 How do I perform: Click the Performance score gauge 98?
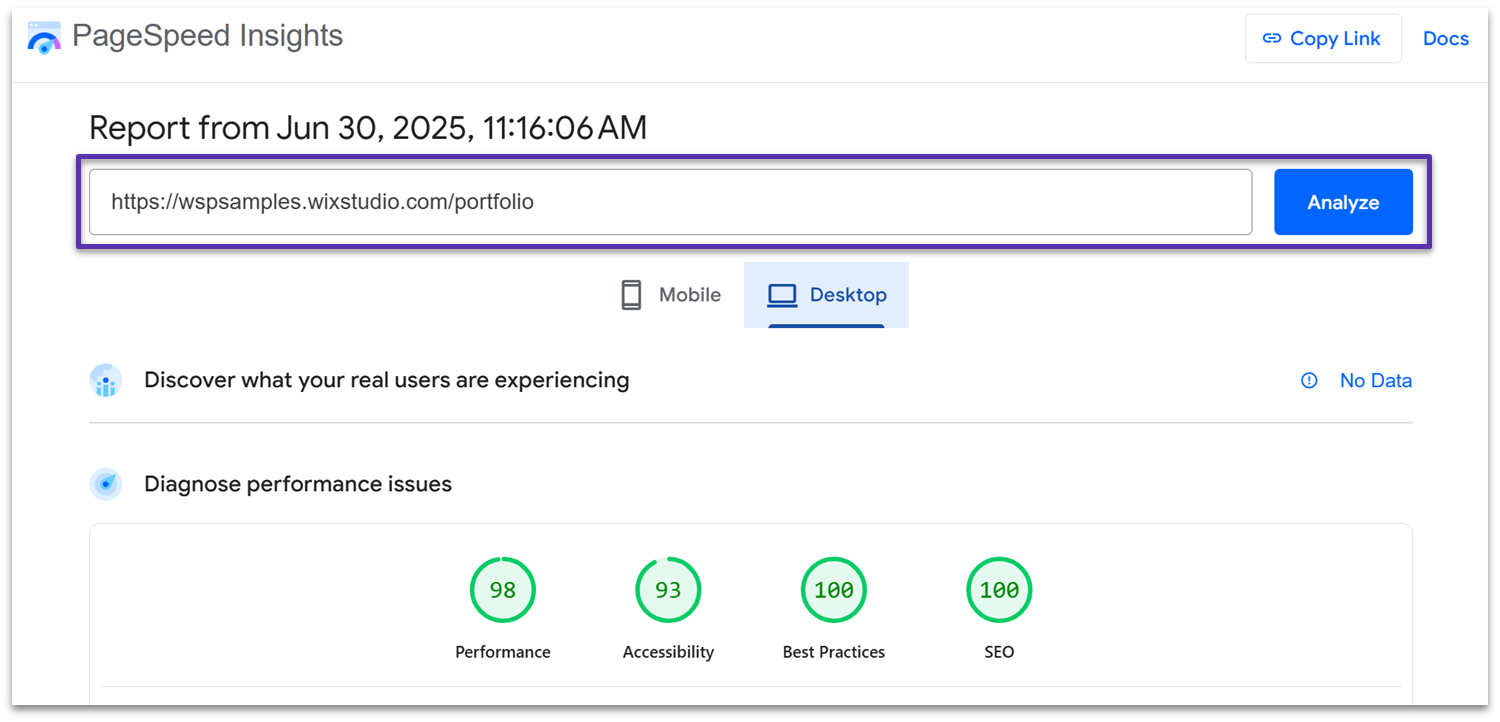tap(503, 590)
